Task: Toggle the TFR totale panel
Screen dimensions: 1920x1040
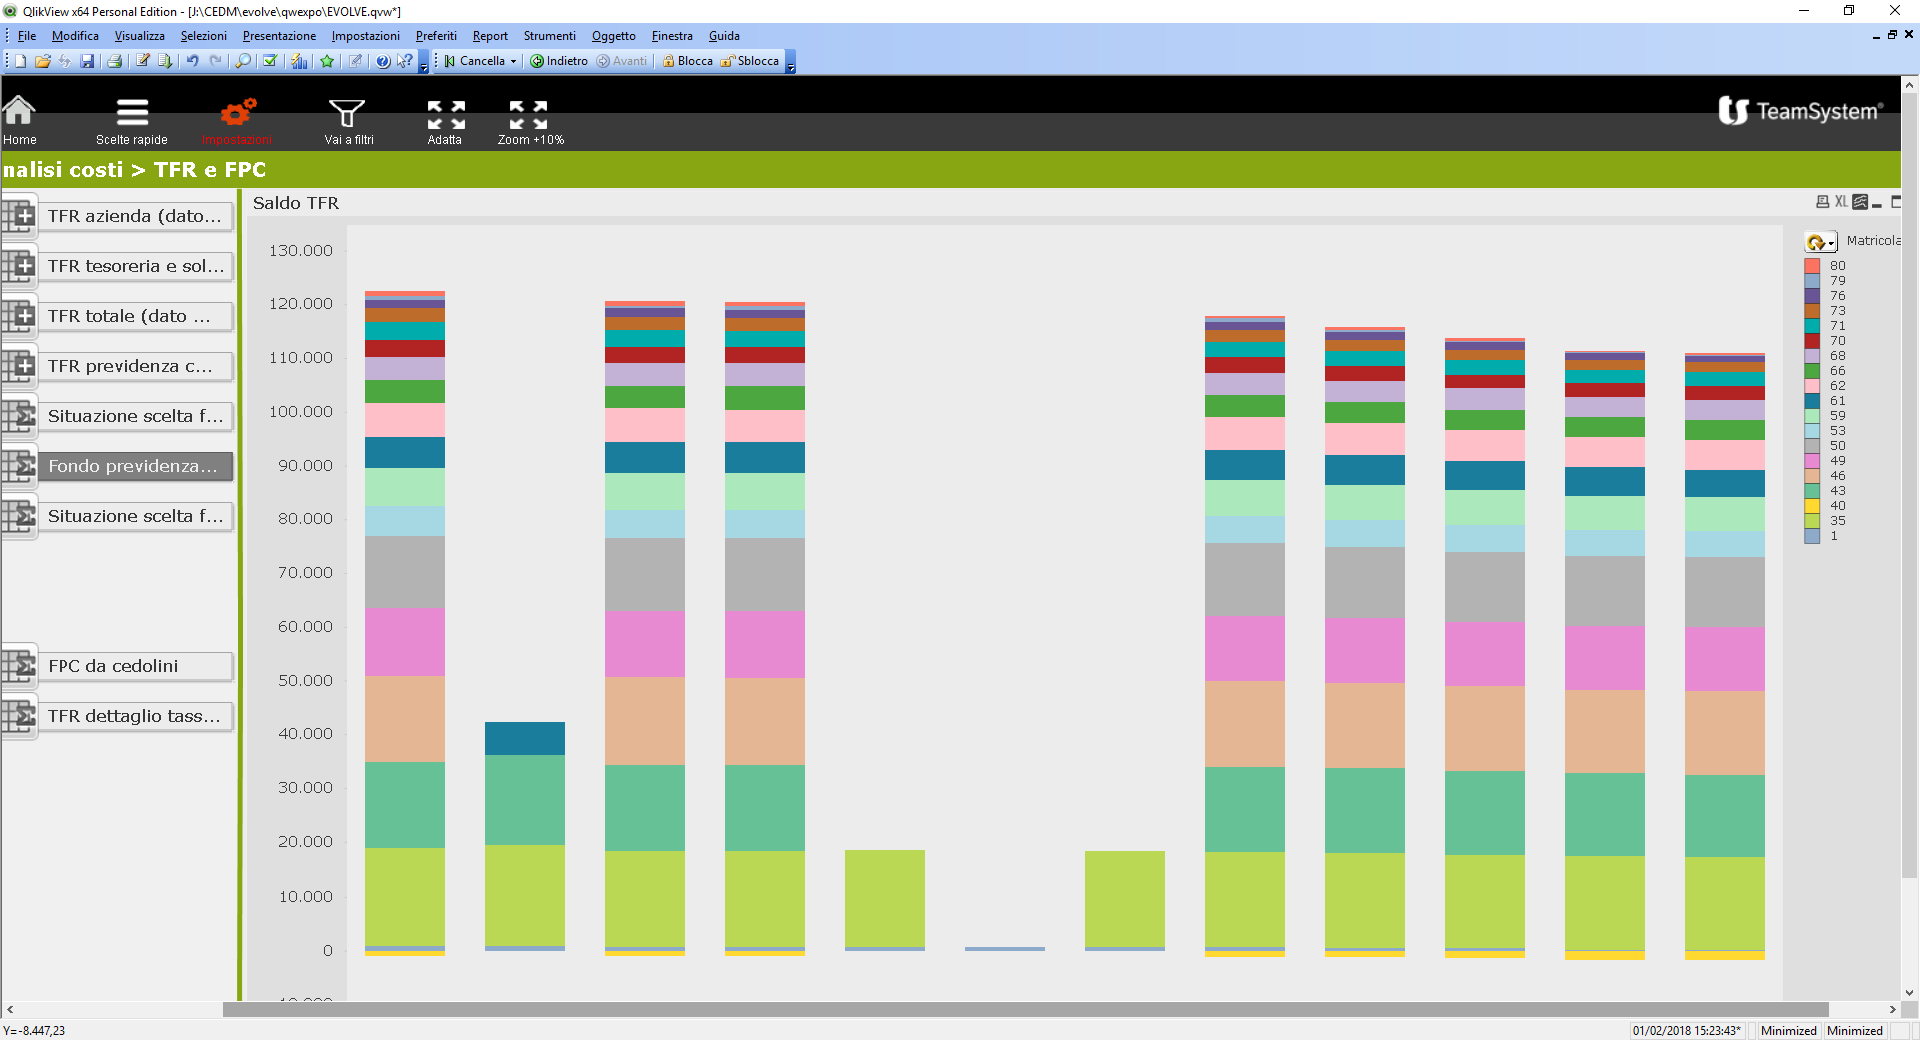Action: click(19, 316)
